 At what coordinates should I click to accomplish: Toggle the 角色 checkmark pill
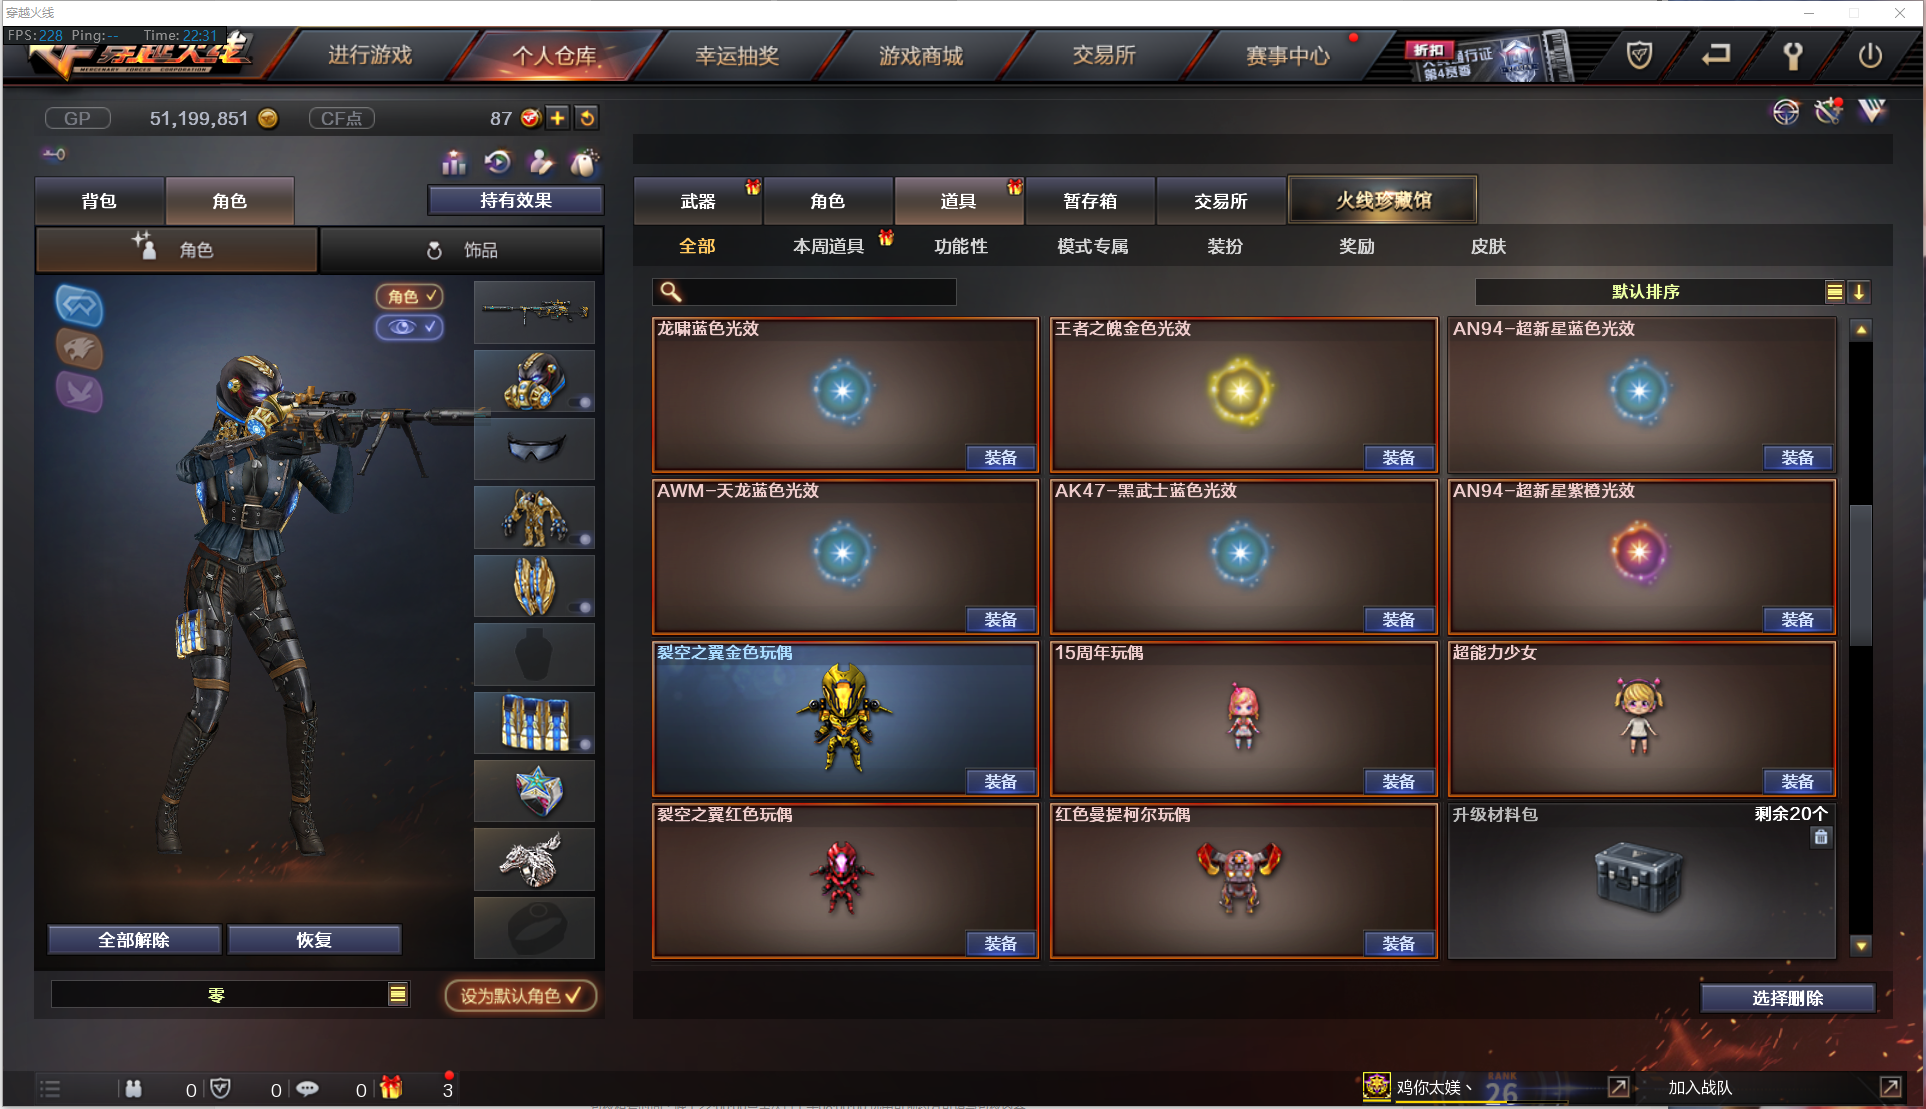point(409,296)
